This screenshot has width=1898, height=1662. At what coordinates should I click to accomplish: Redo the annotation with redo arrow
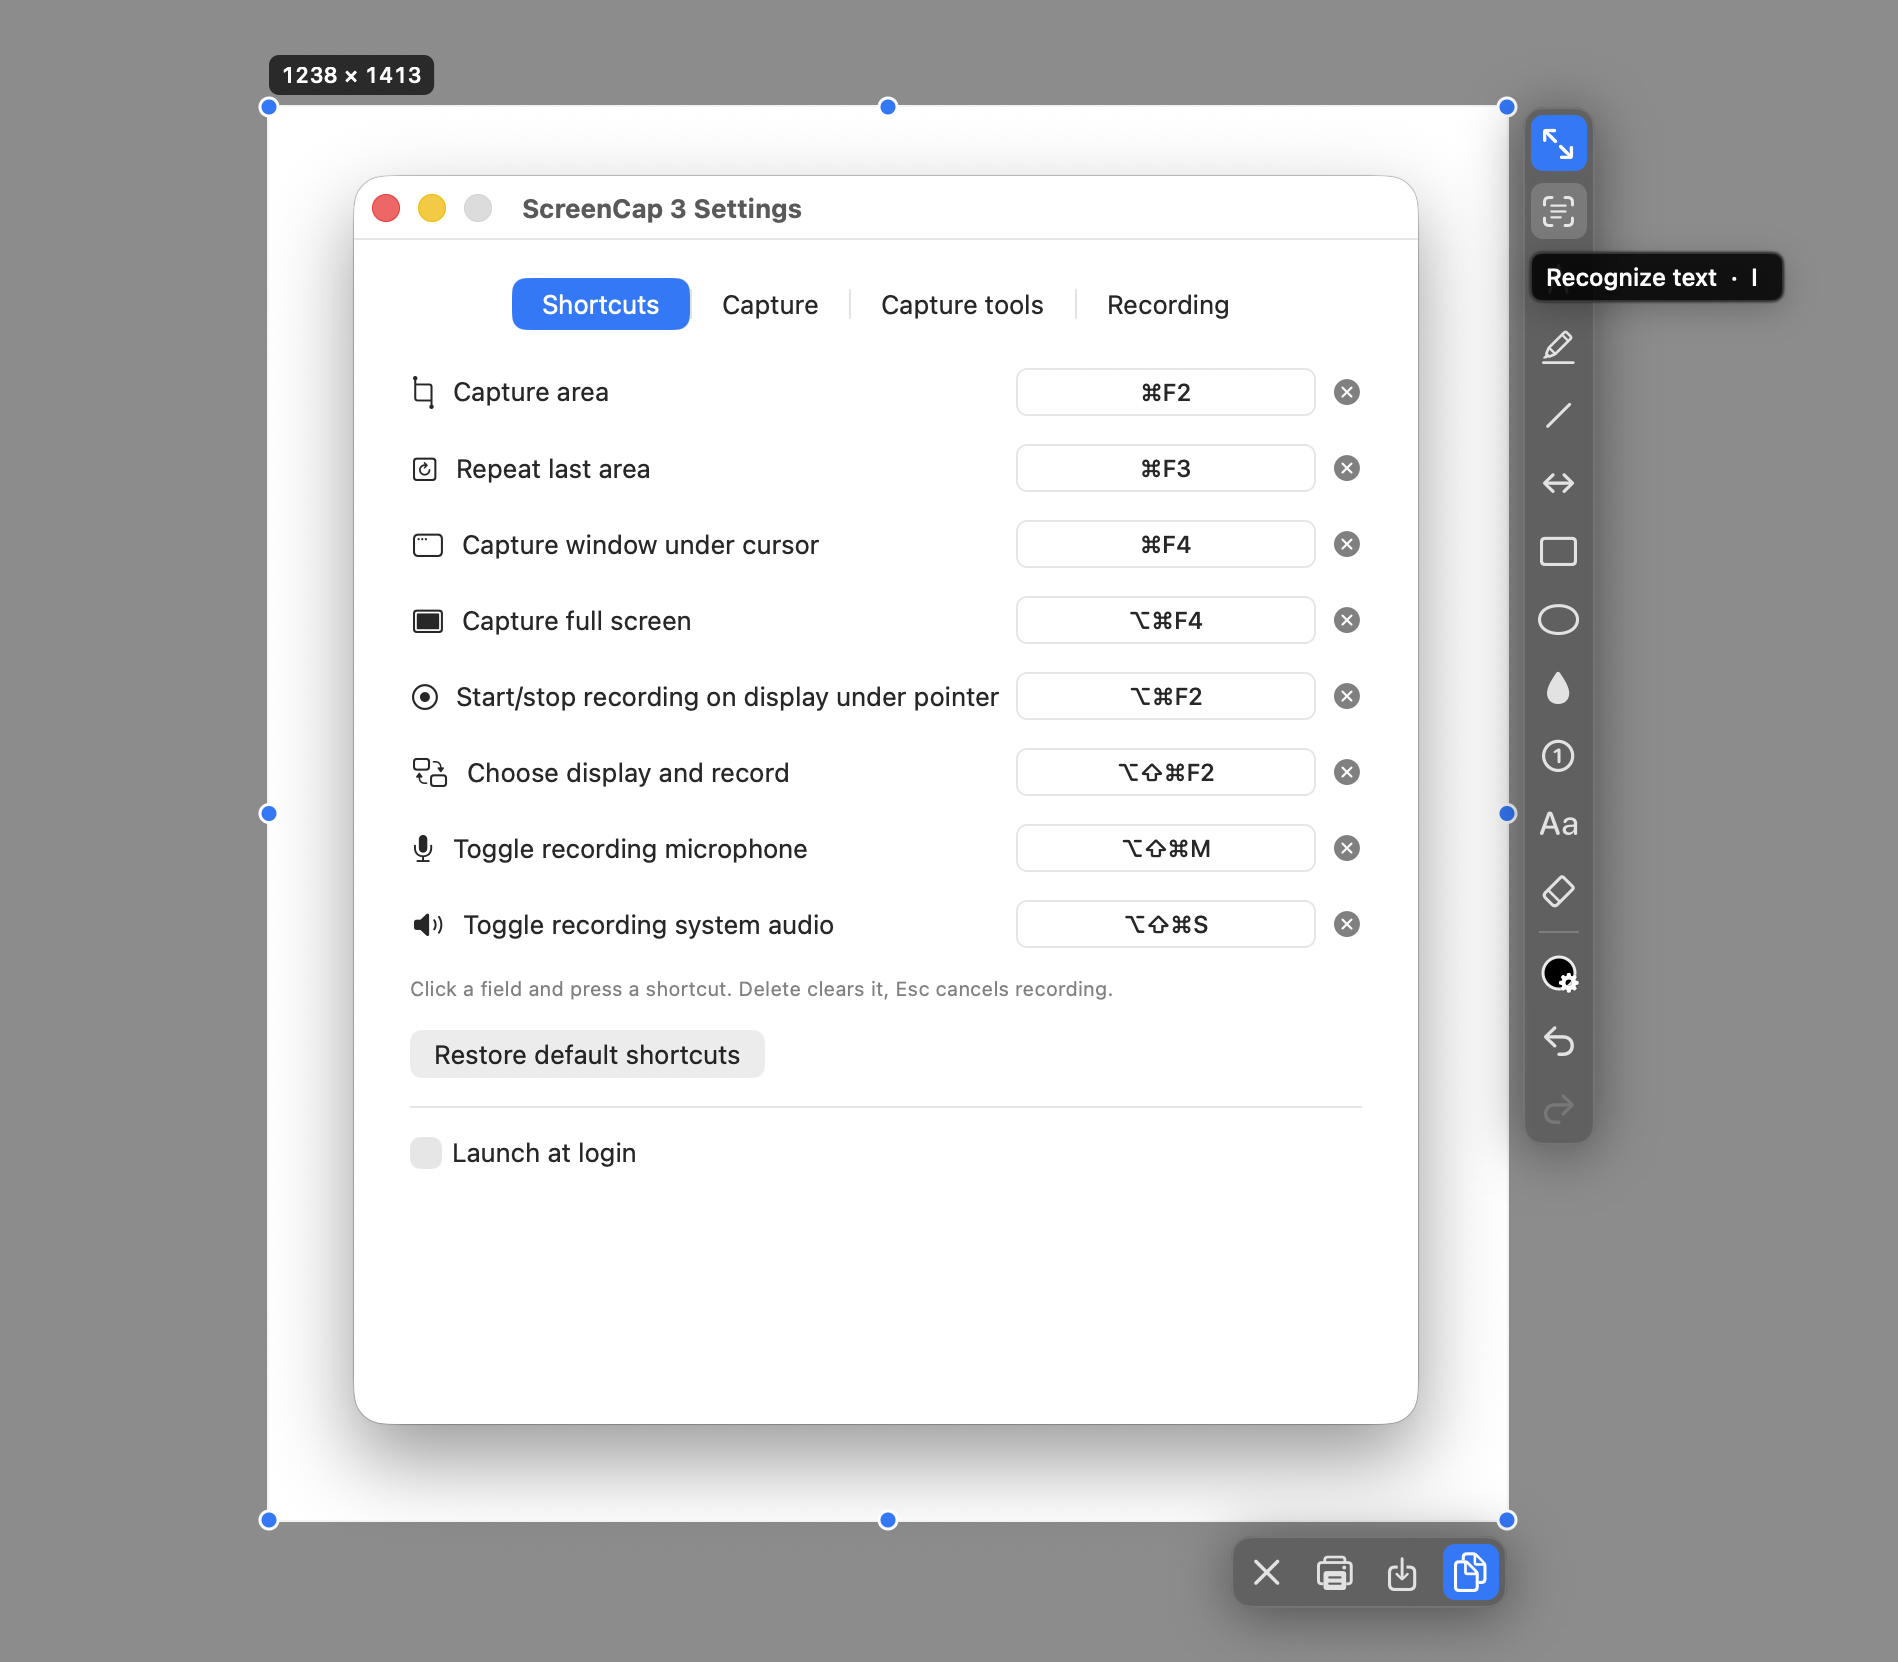pos(1558,1109)
